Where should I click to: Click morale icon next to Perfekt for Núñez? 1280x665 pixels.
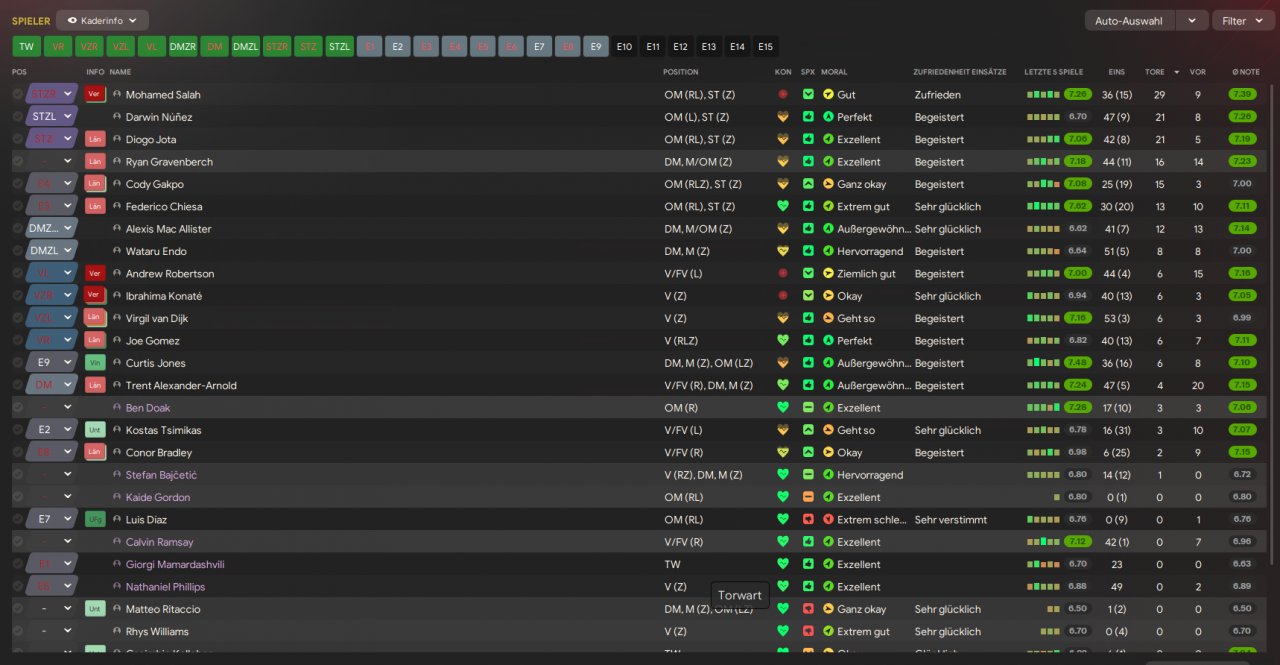pos(828,116)
